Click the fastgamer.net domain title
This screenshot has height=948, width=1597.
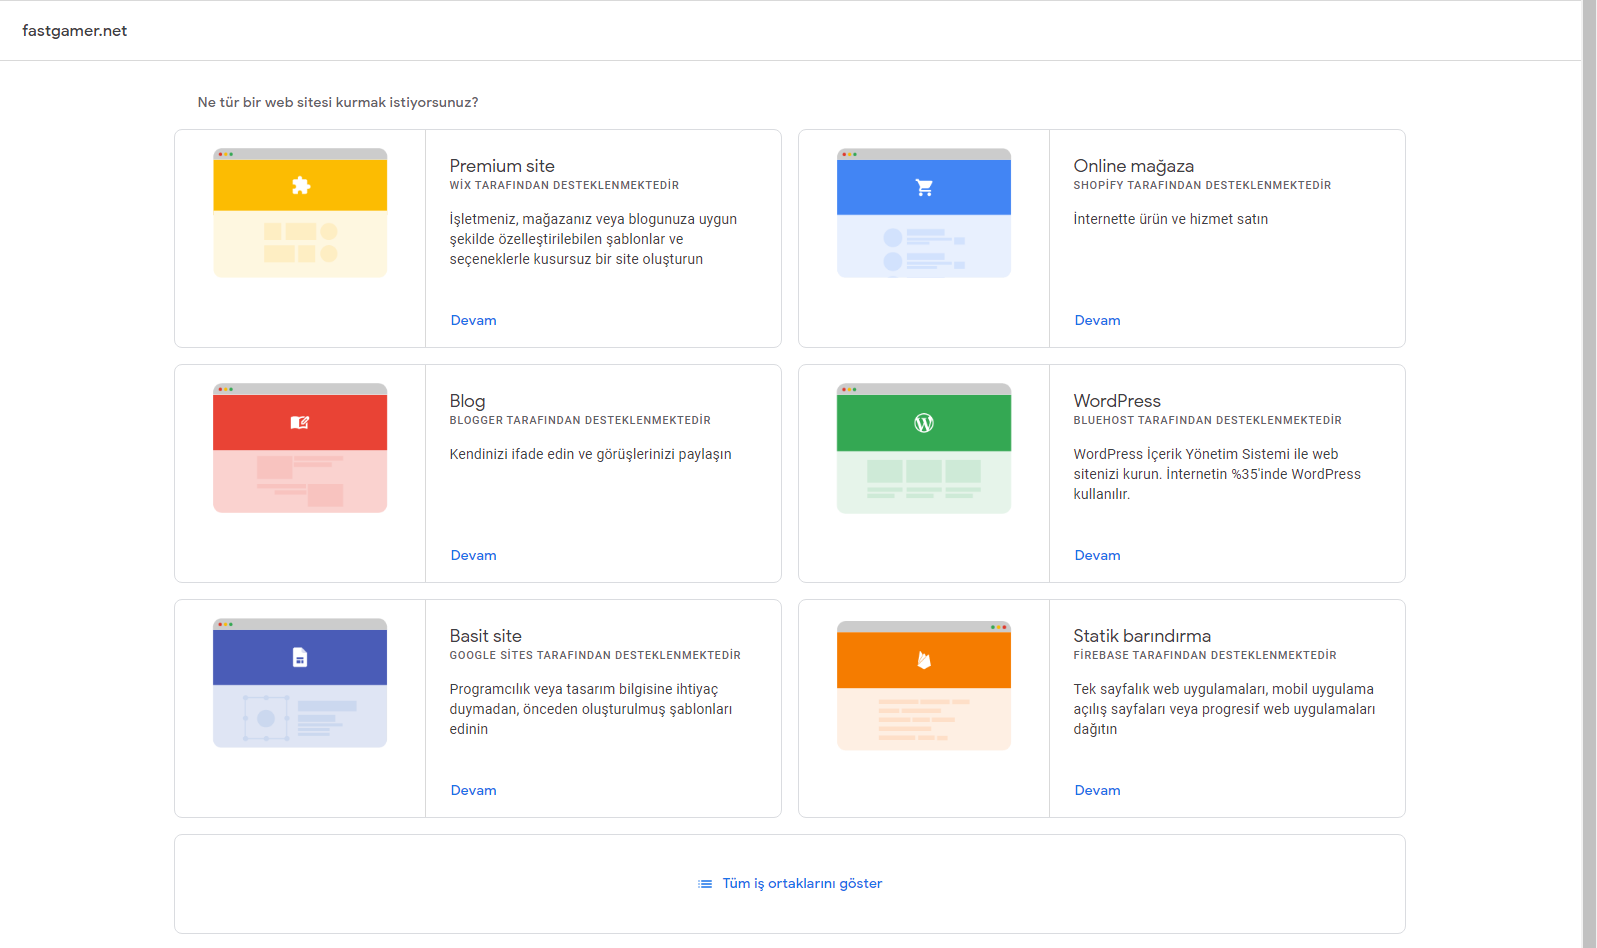(x=75, y=31)
